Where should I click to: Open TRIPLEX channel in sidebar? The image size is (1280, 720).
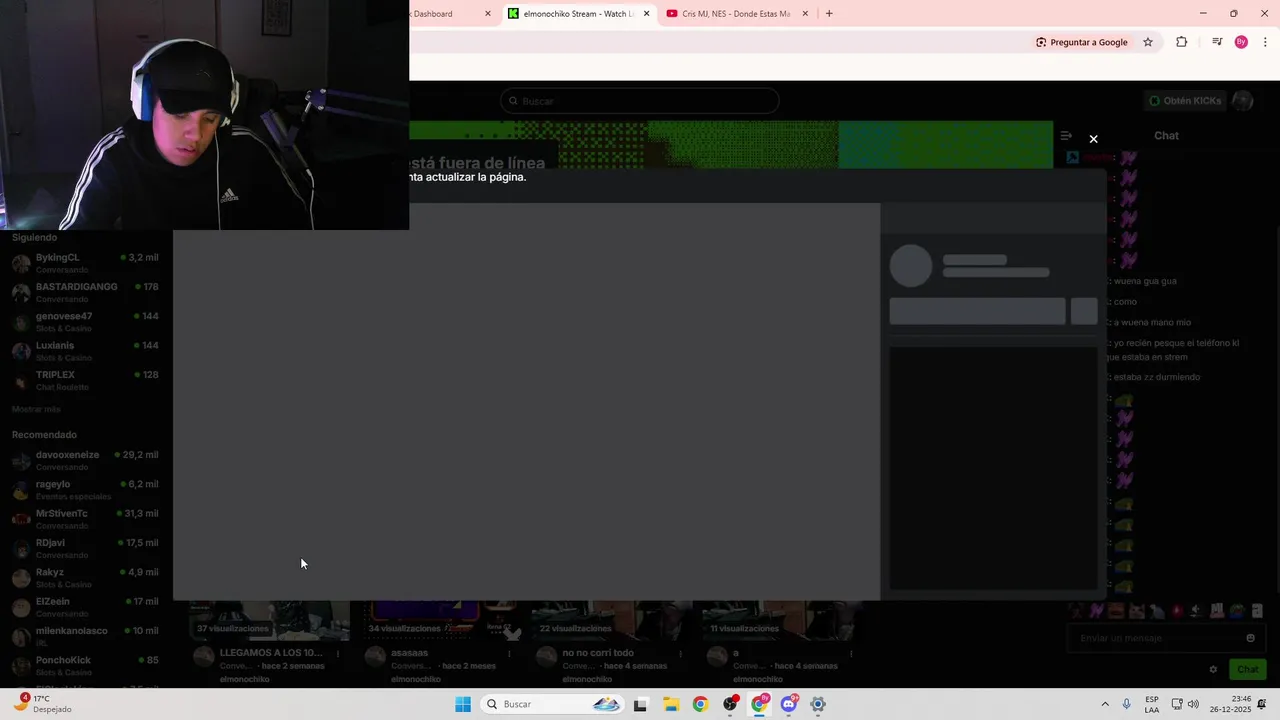pos(85,380)
